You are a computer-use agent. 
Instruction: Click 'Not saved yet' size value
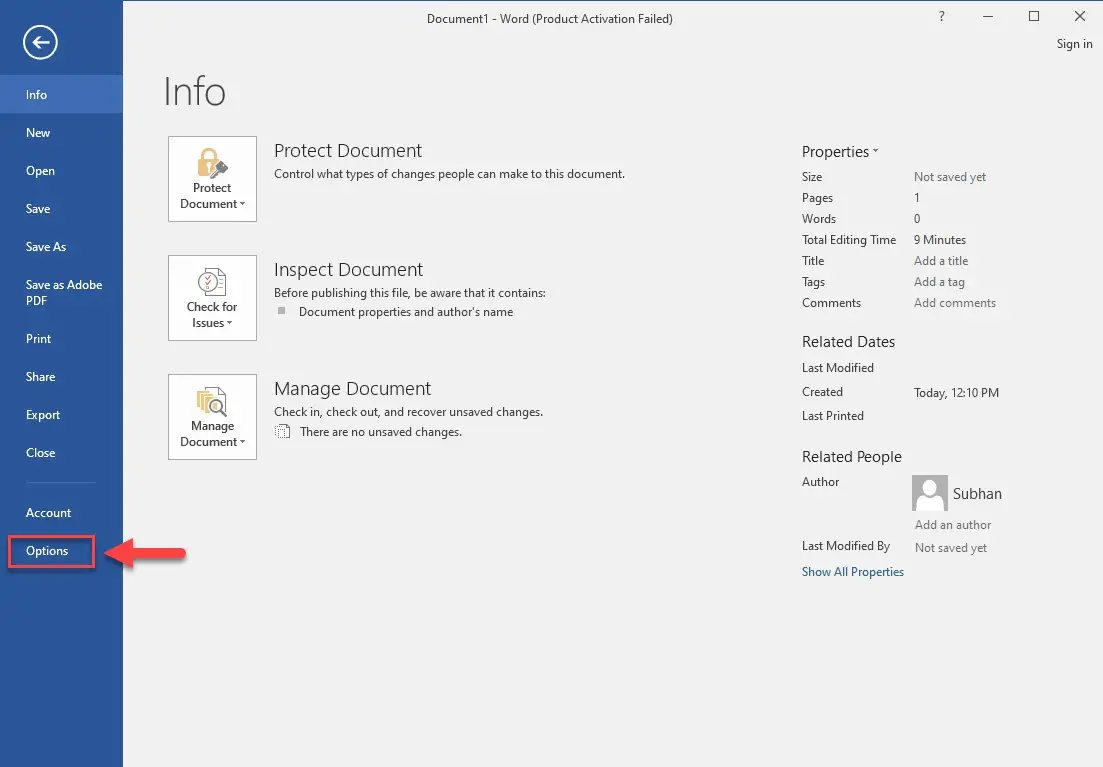click(x=950, y=177)
